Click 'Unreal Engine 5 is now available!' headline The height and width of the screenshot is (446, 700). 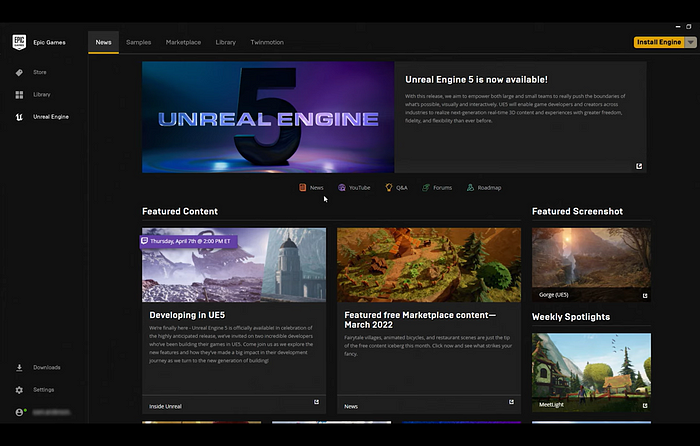pyautogui.click(x=476, y=79)
